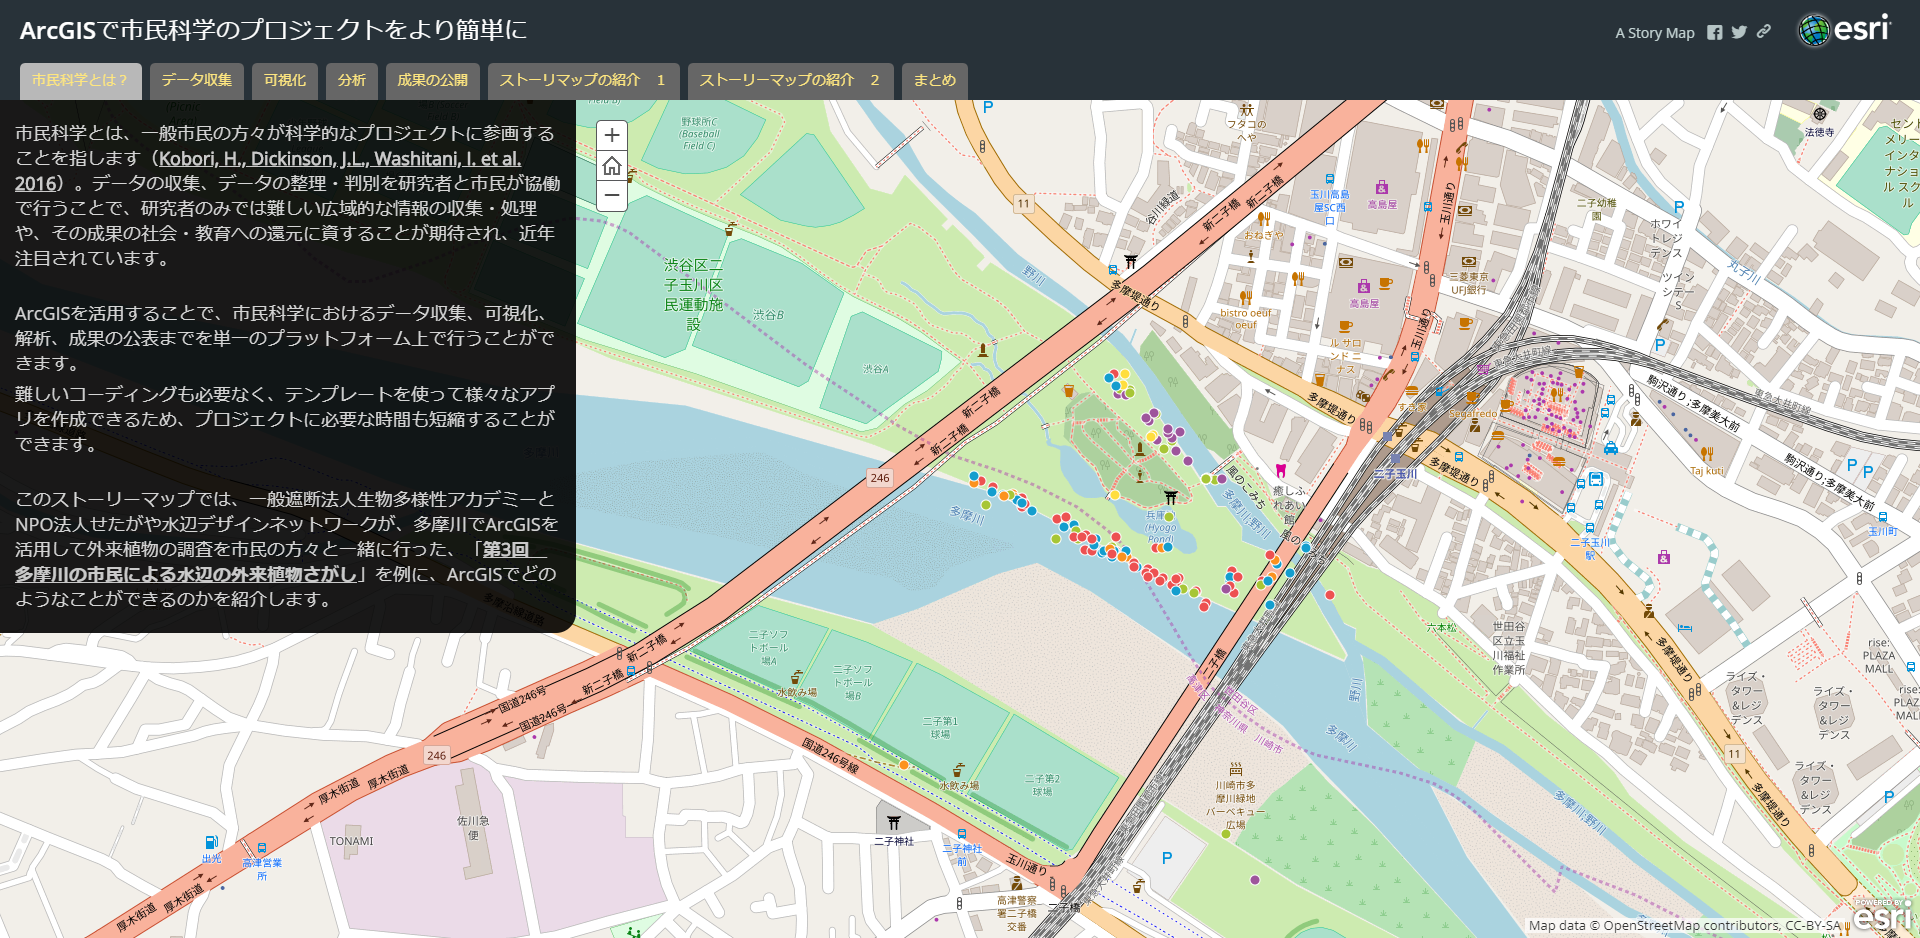The image size is (1920, 938).
Task: Click 渋谷区二子玉川区民運動施設 label
Action: pos(694,294)
